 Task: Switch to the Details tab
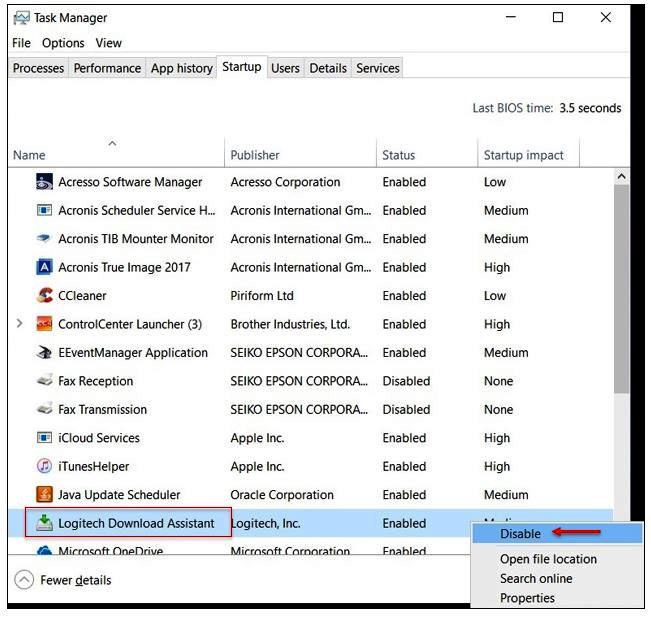(x=328, y=68)
